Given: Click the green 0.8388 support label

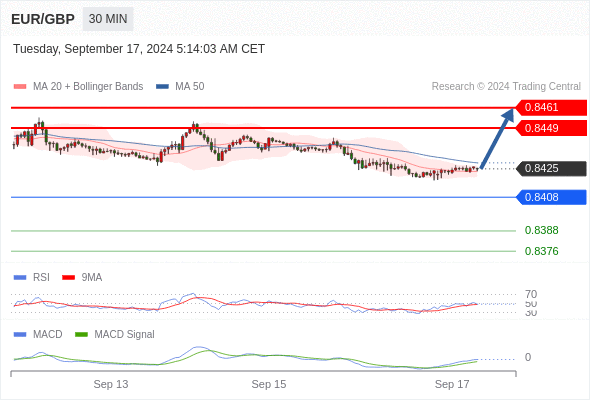Looking at the screenshot, I should coord(541,230).
